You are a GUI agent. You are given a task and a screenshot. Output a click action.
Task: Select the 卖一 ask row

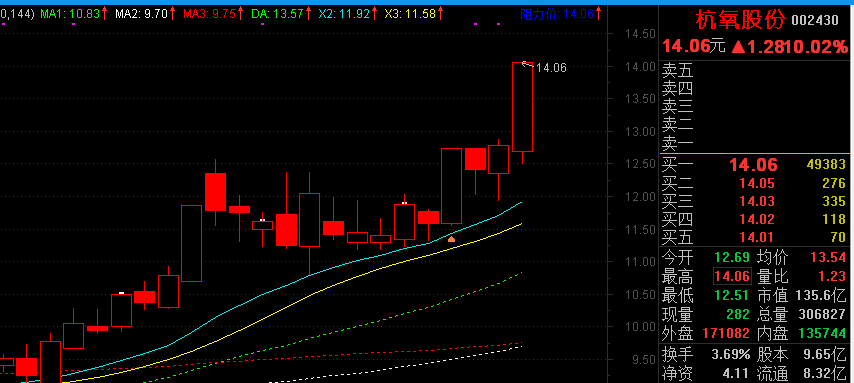pyautogui.click(x=754, y=144)
